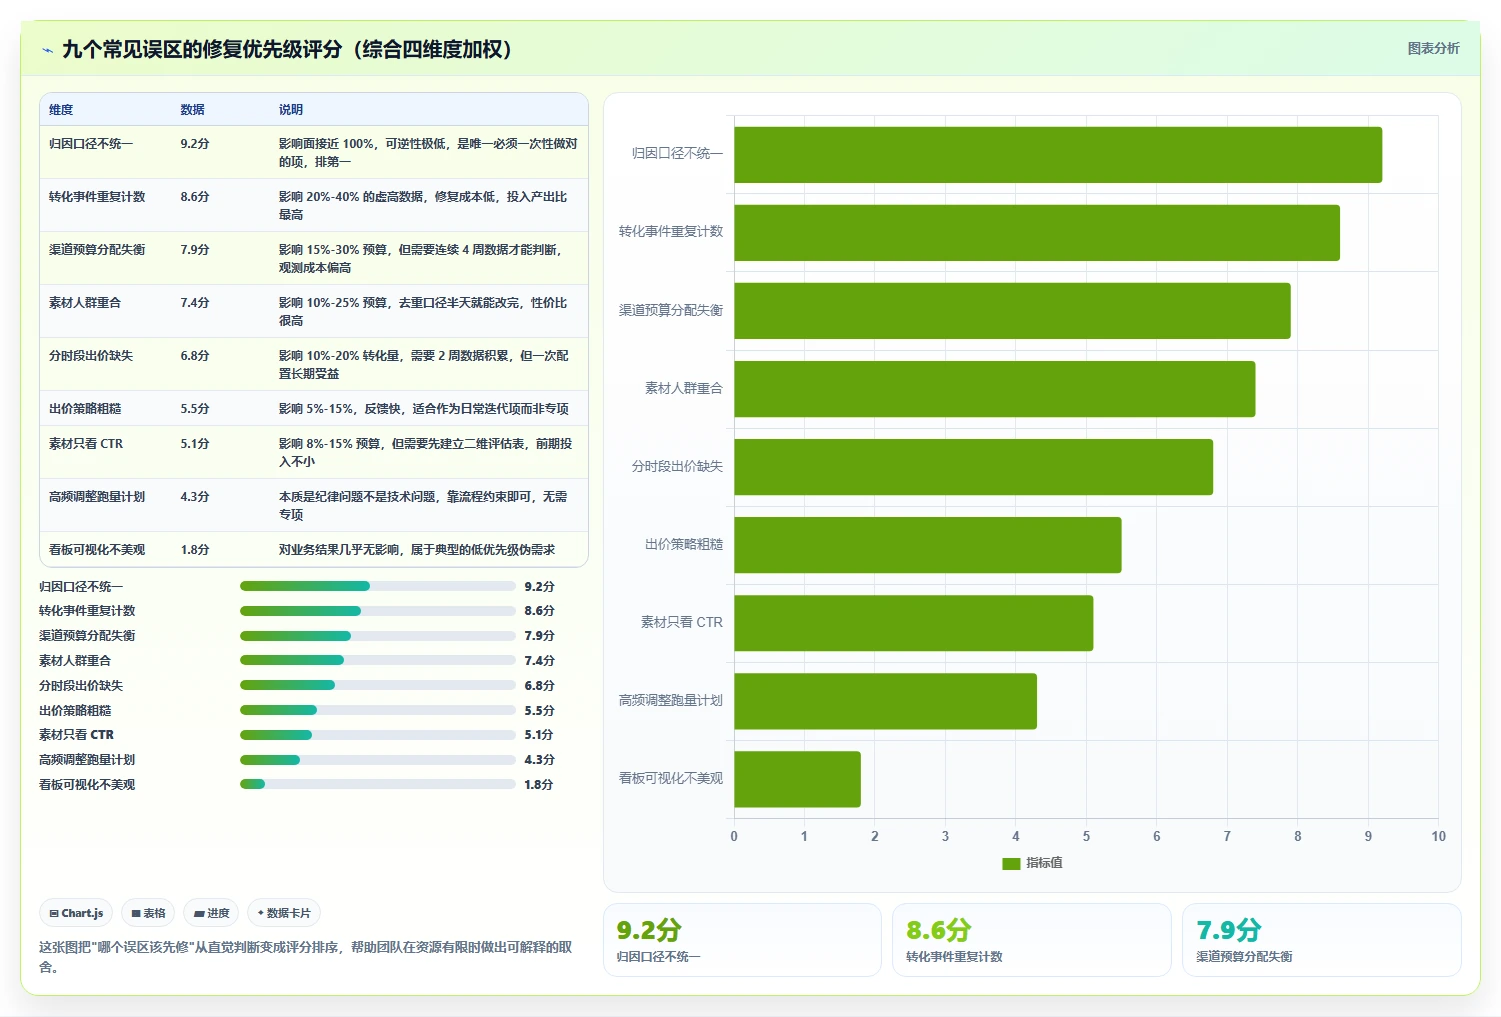1501x1017 pixels.
Task: Click the 数据卡片 tag
Action: point(284,913)
